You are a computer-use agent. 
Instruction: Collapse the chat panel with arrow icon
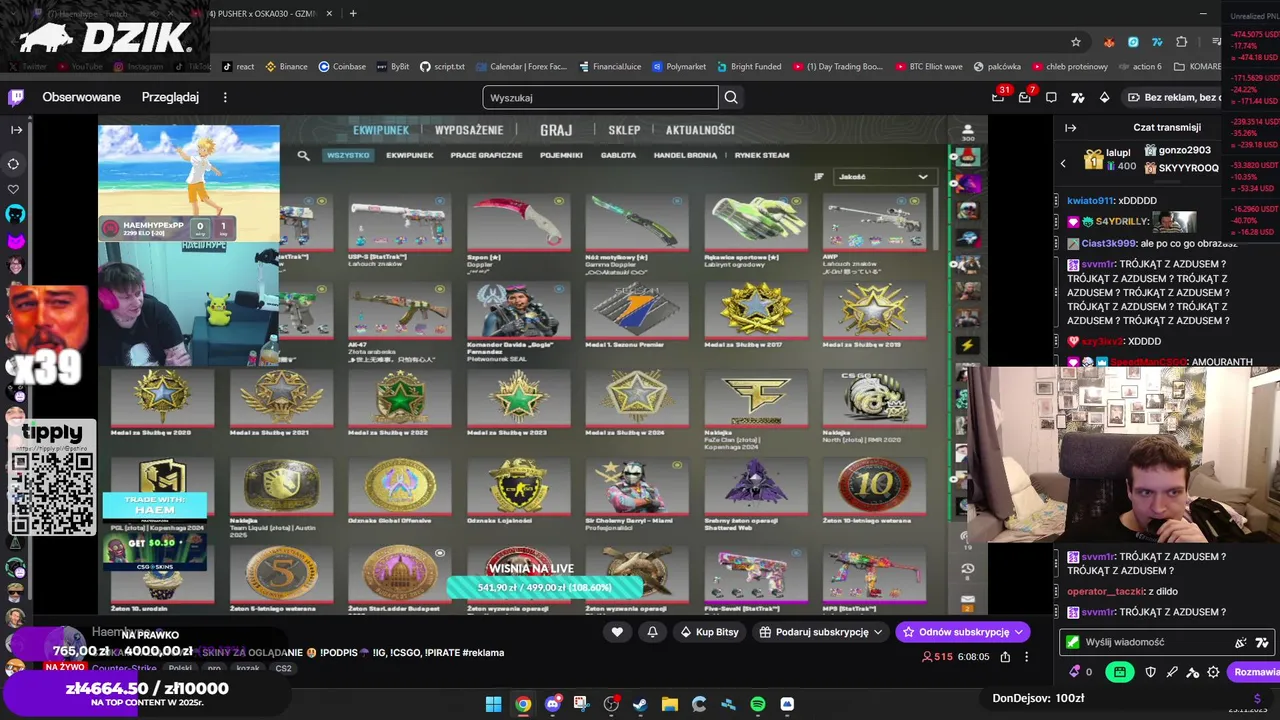coord(1070,128)
